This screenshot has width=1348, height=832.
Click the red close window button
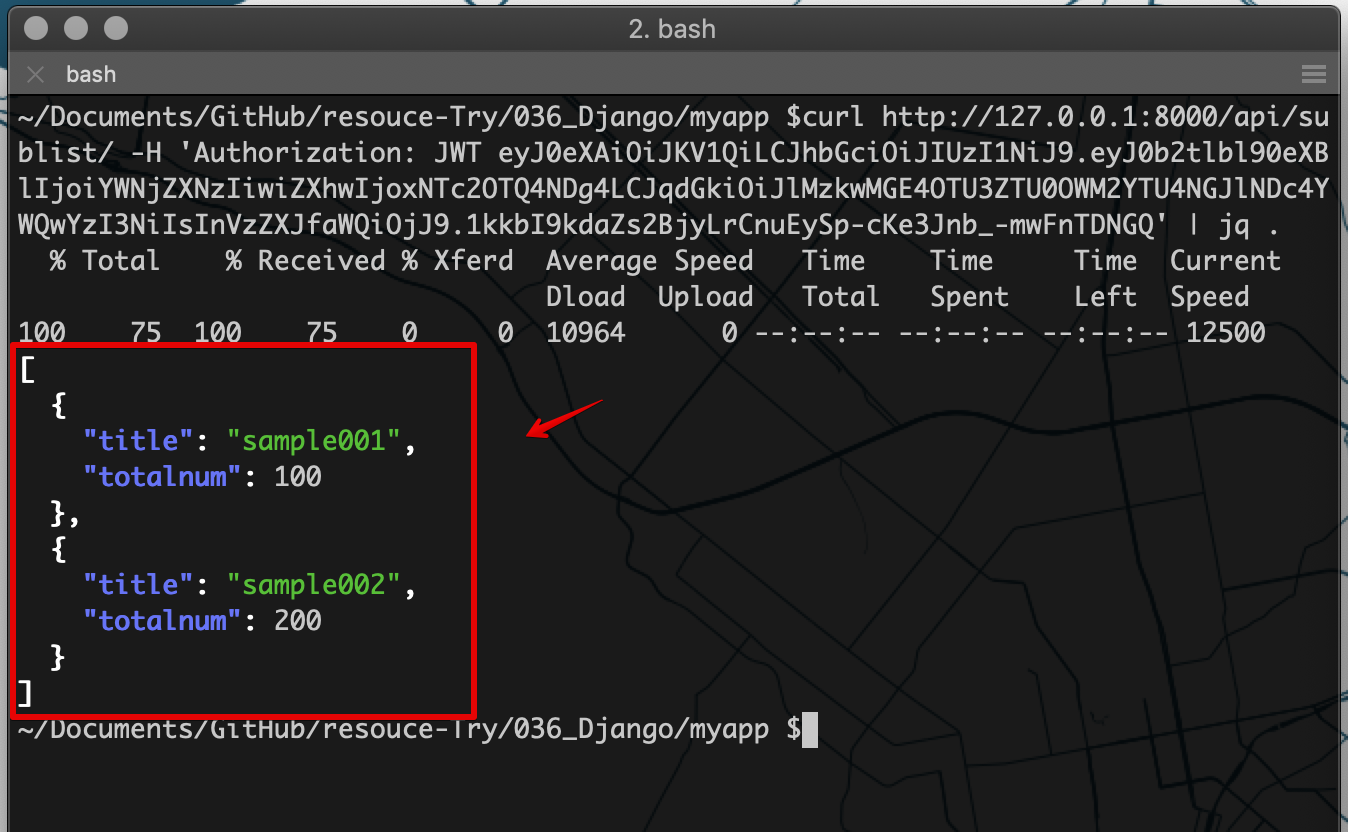[x=36, y=28]
